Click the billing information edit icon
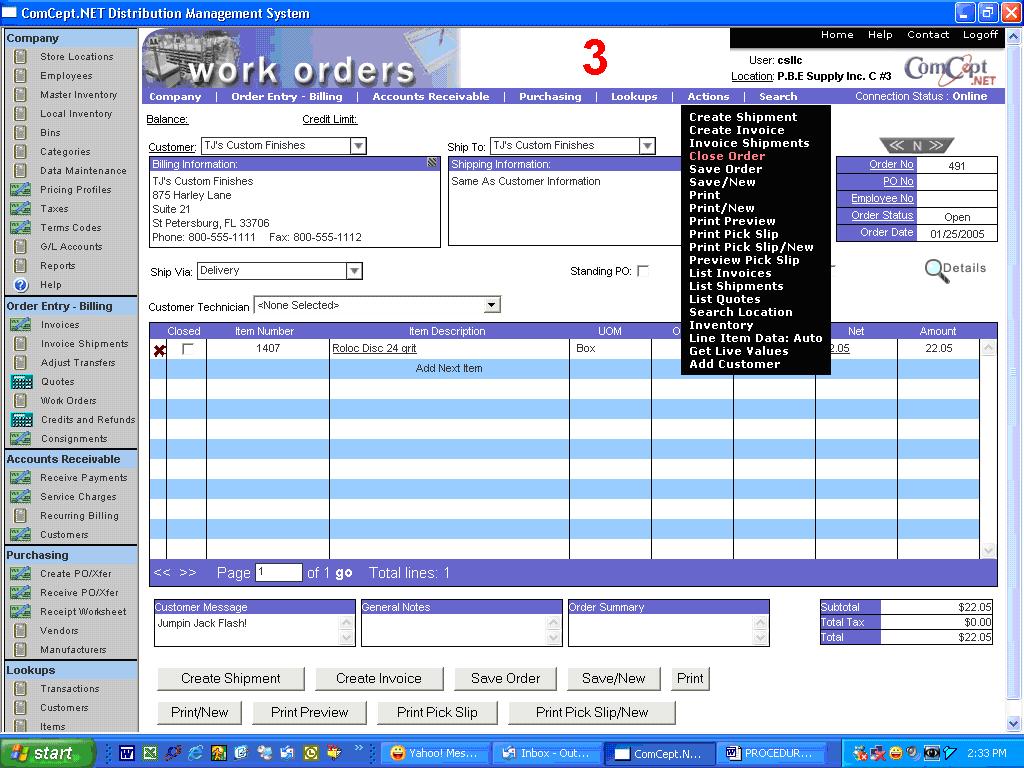The height and width of the screenshot is (768, 1024). coord(432,163)
